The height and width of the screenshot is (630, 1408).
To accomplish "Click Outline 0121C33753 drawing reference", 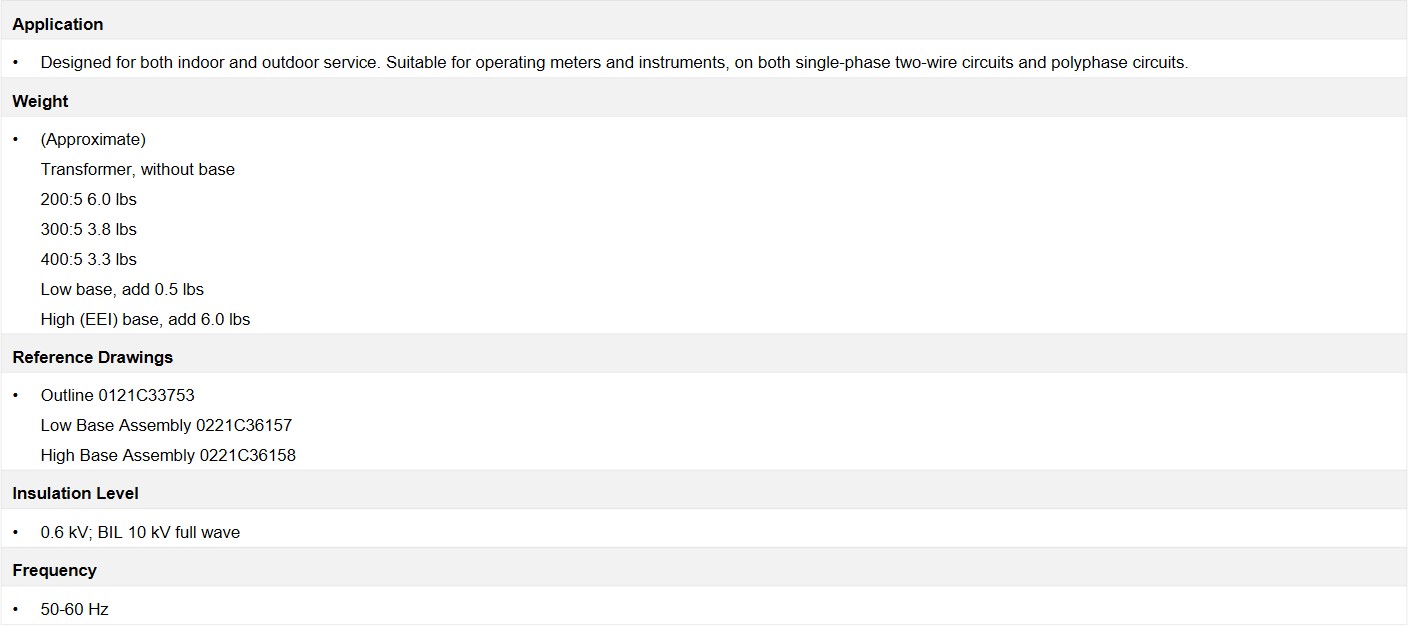I will click(118, 395).
